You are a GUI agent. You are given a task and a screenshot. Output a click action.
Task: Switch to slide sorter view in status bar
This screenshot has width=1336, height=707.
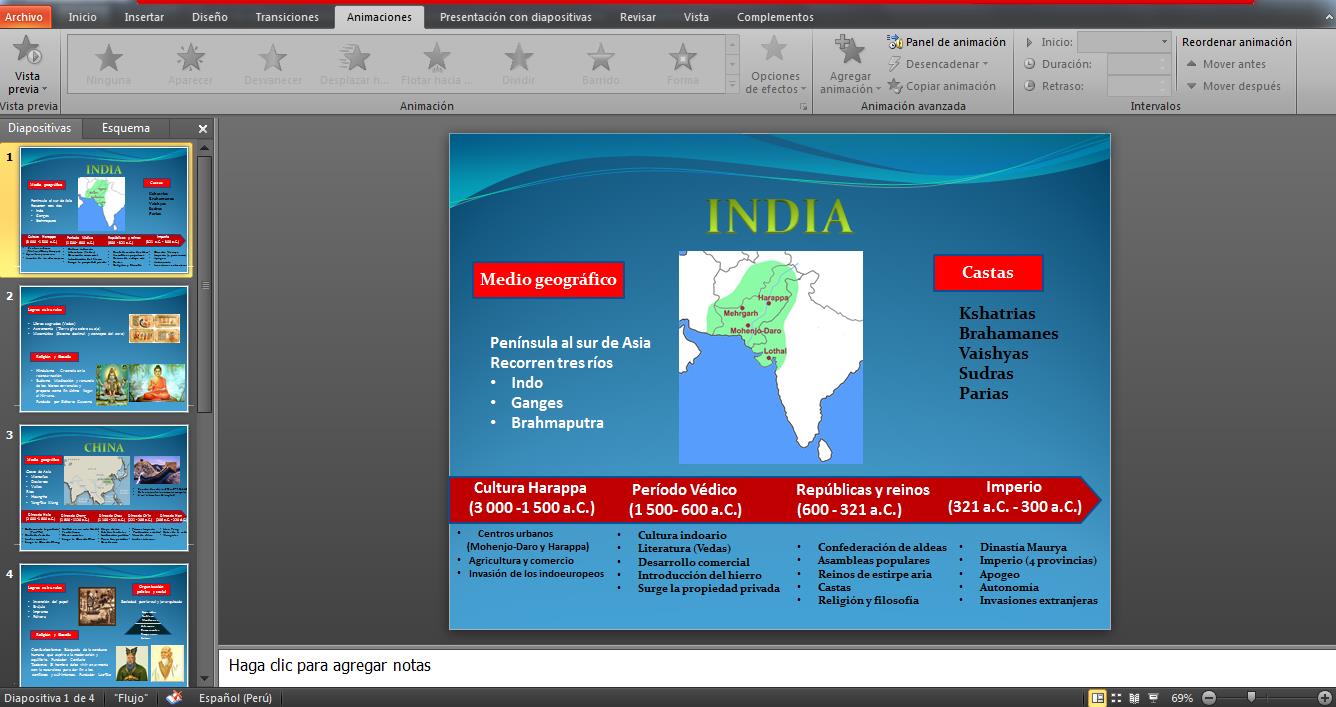pos(1116,697)
